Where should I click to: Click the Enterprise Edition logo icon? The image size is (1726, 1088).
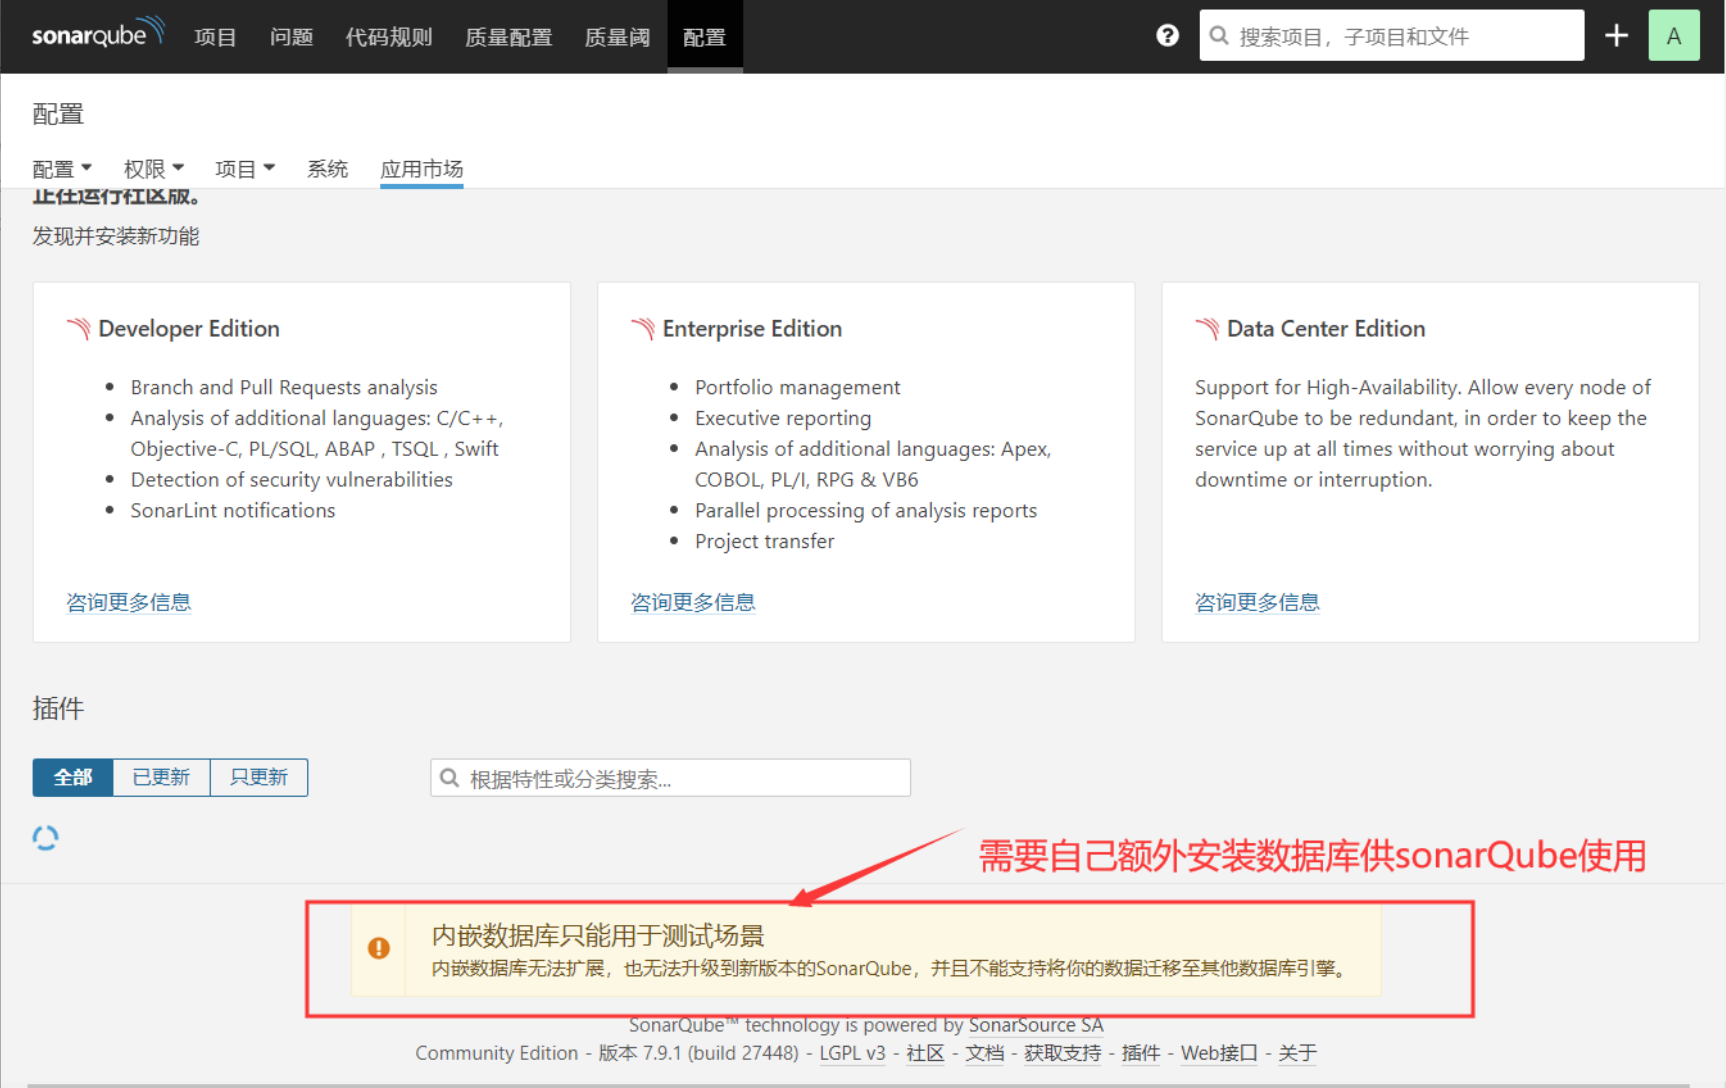tap(643, 329)
